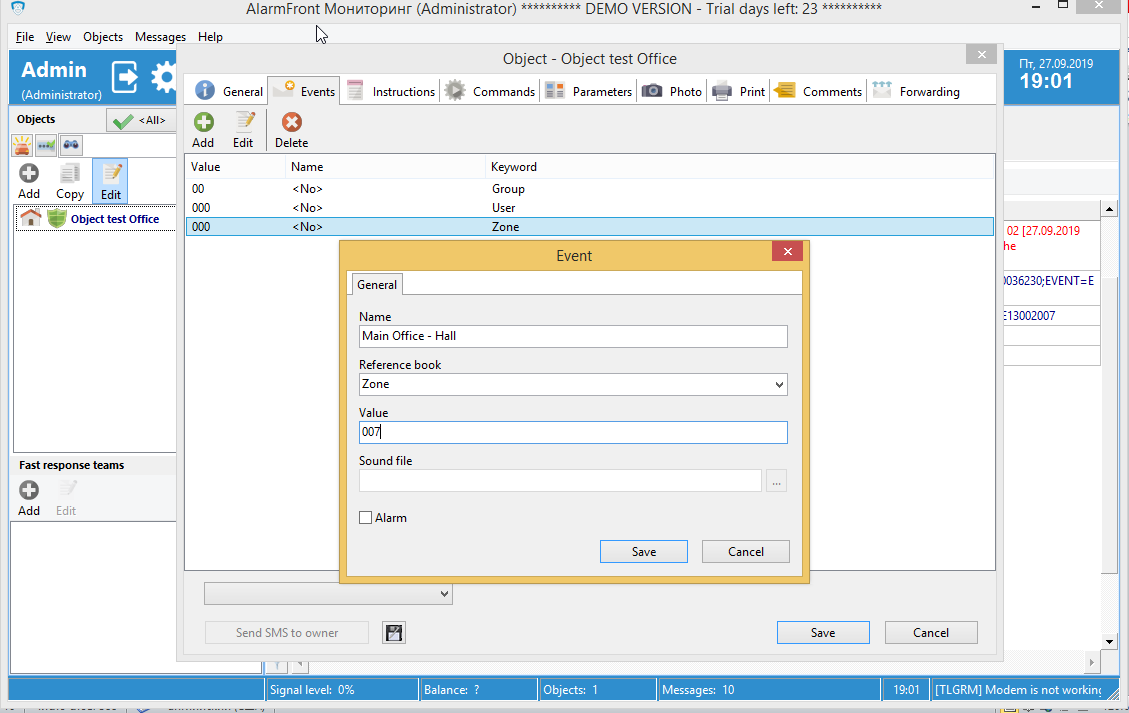Click the Modem is not working status message

point(1023,689)
